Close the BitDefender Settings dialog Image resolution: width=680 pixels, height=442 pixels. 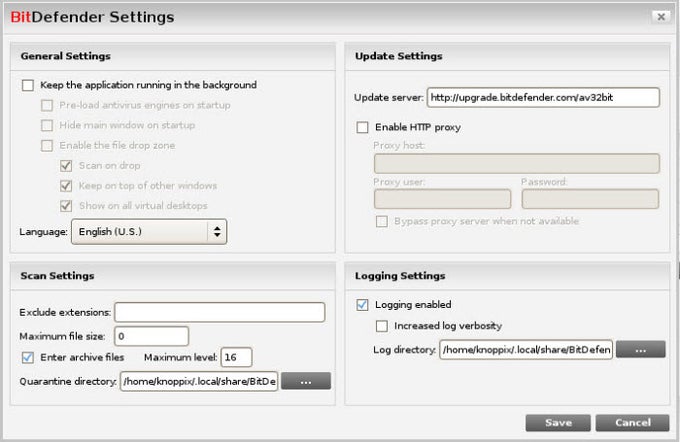pos(661,17)
